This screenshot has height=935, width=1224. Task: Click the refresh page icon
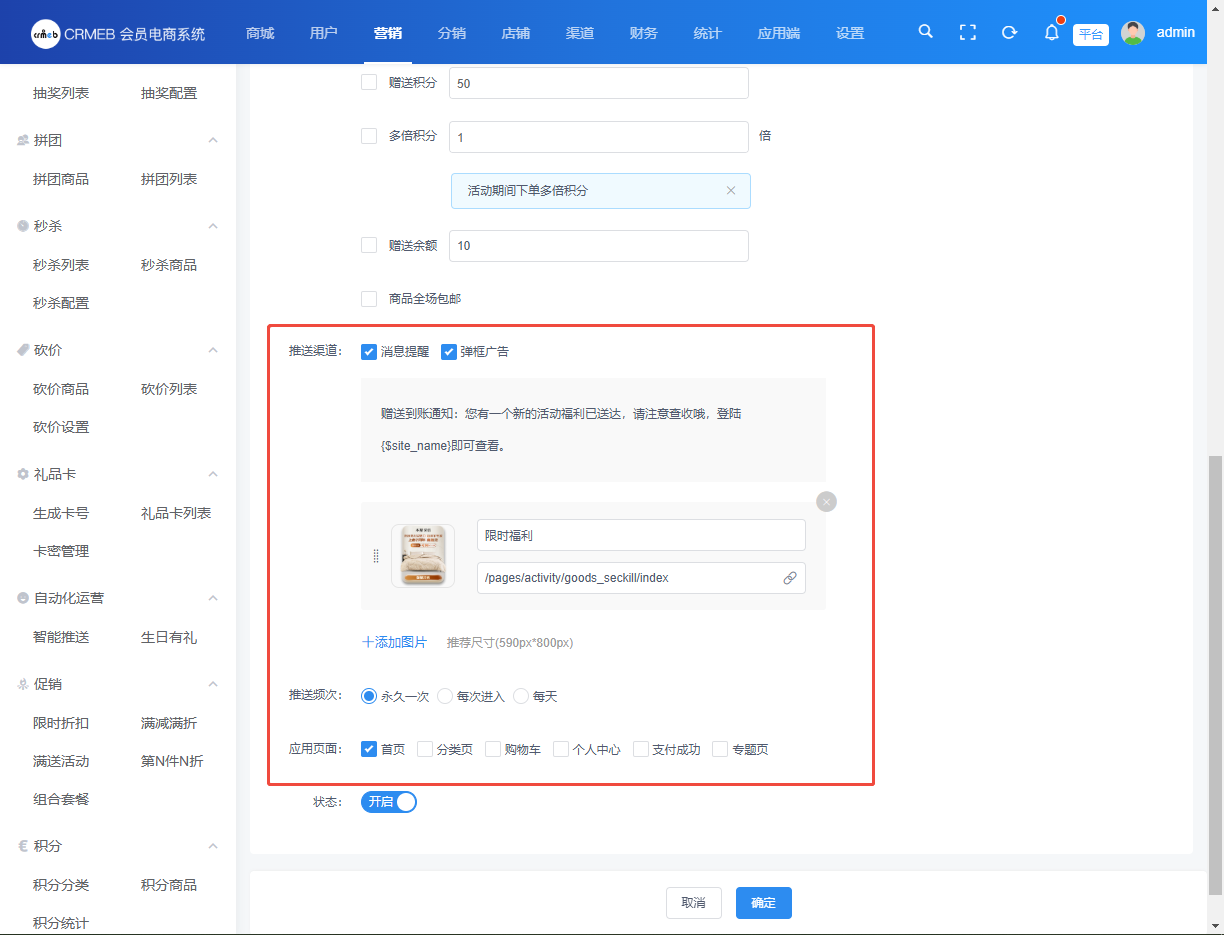[x=1009, y=32]
